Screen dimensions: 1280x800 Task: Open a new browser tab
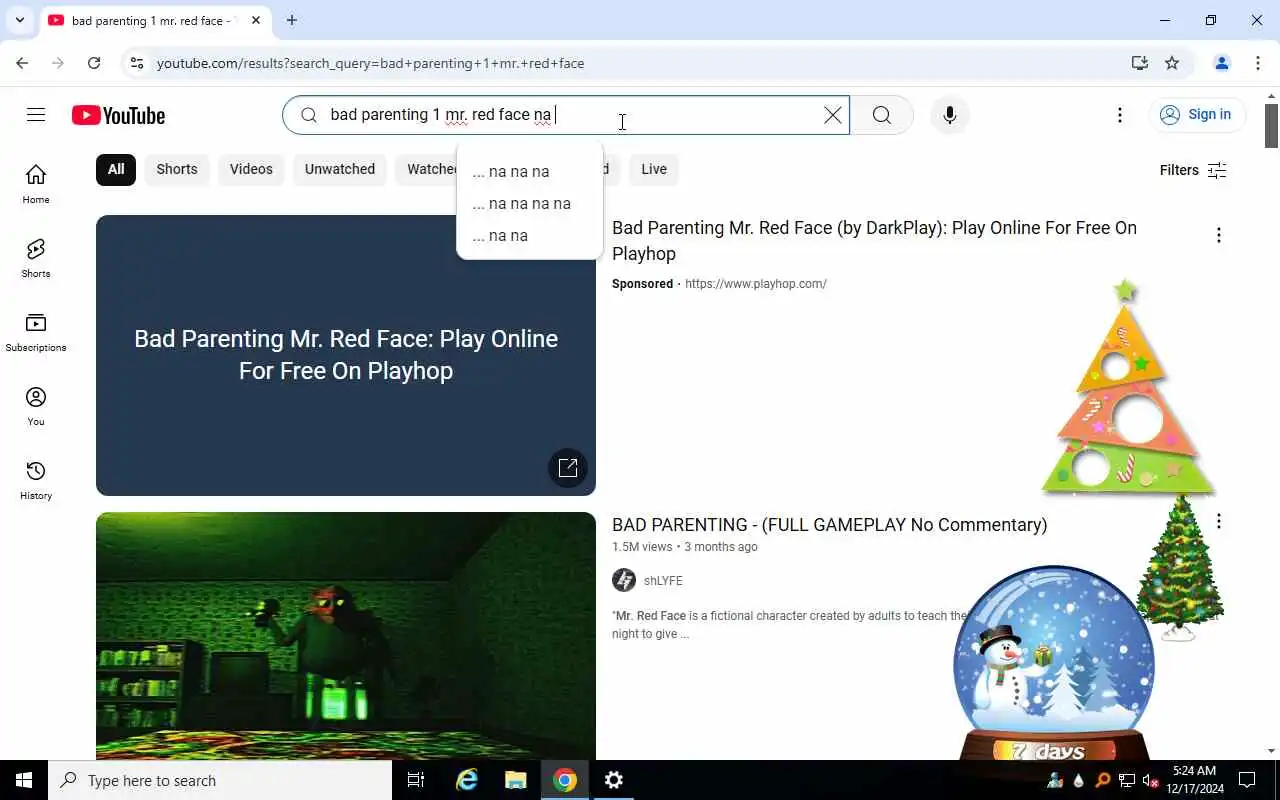click(291, 20)
